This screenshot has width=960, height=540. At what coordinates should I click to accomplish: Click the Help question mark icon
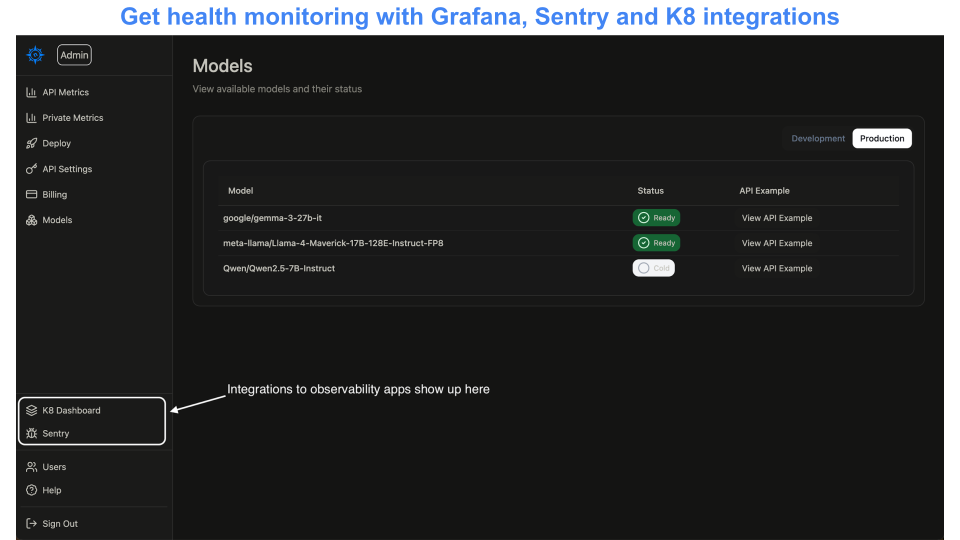[31, 490]
